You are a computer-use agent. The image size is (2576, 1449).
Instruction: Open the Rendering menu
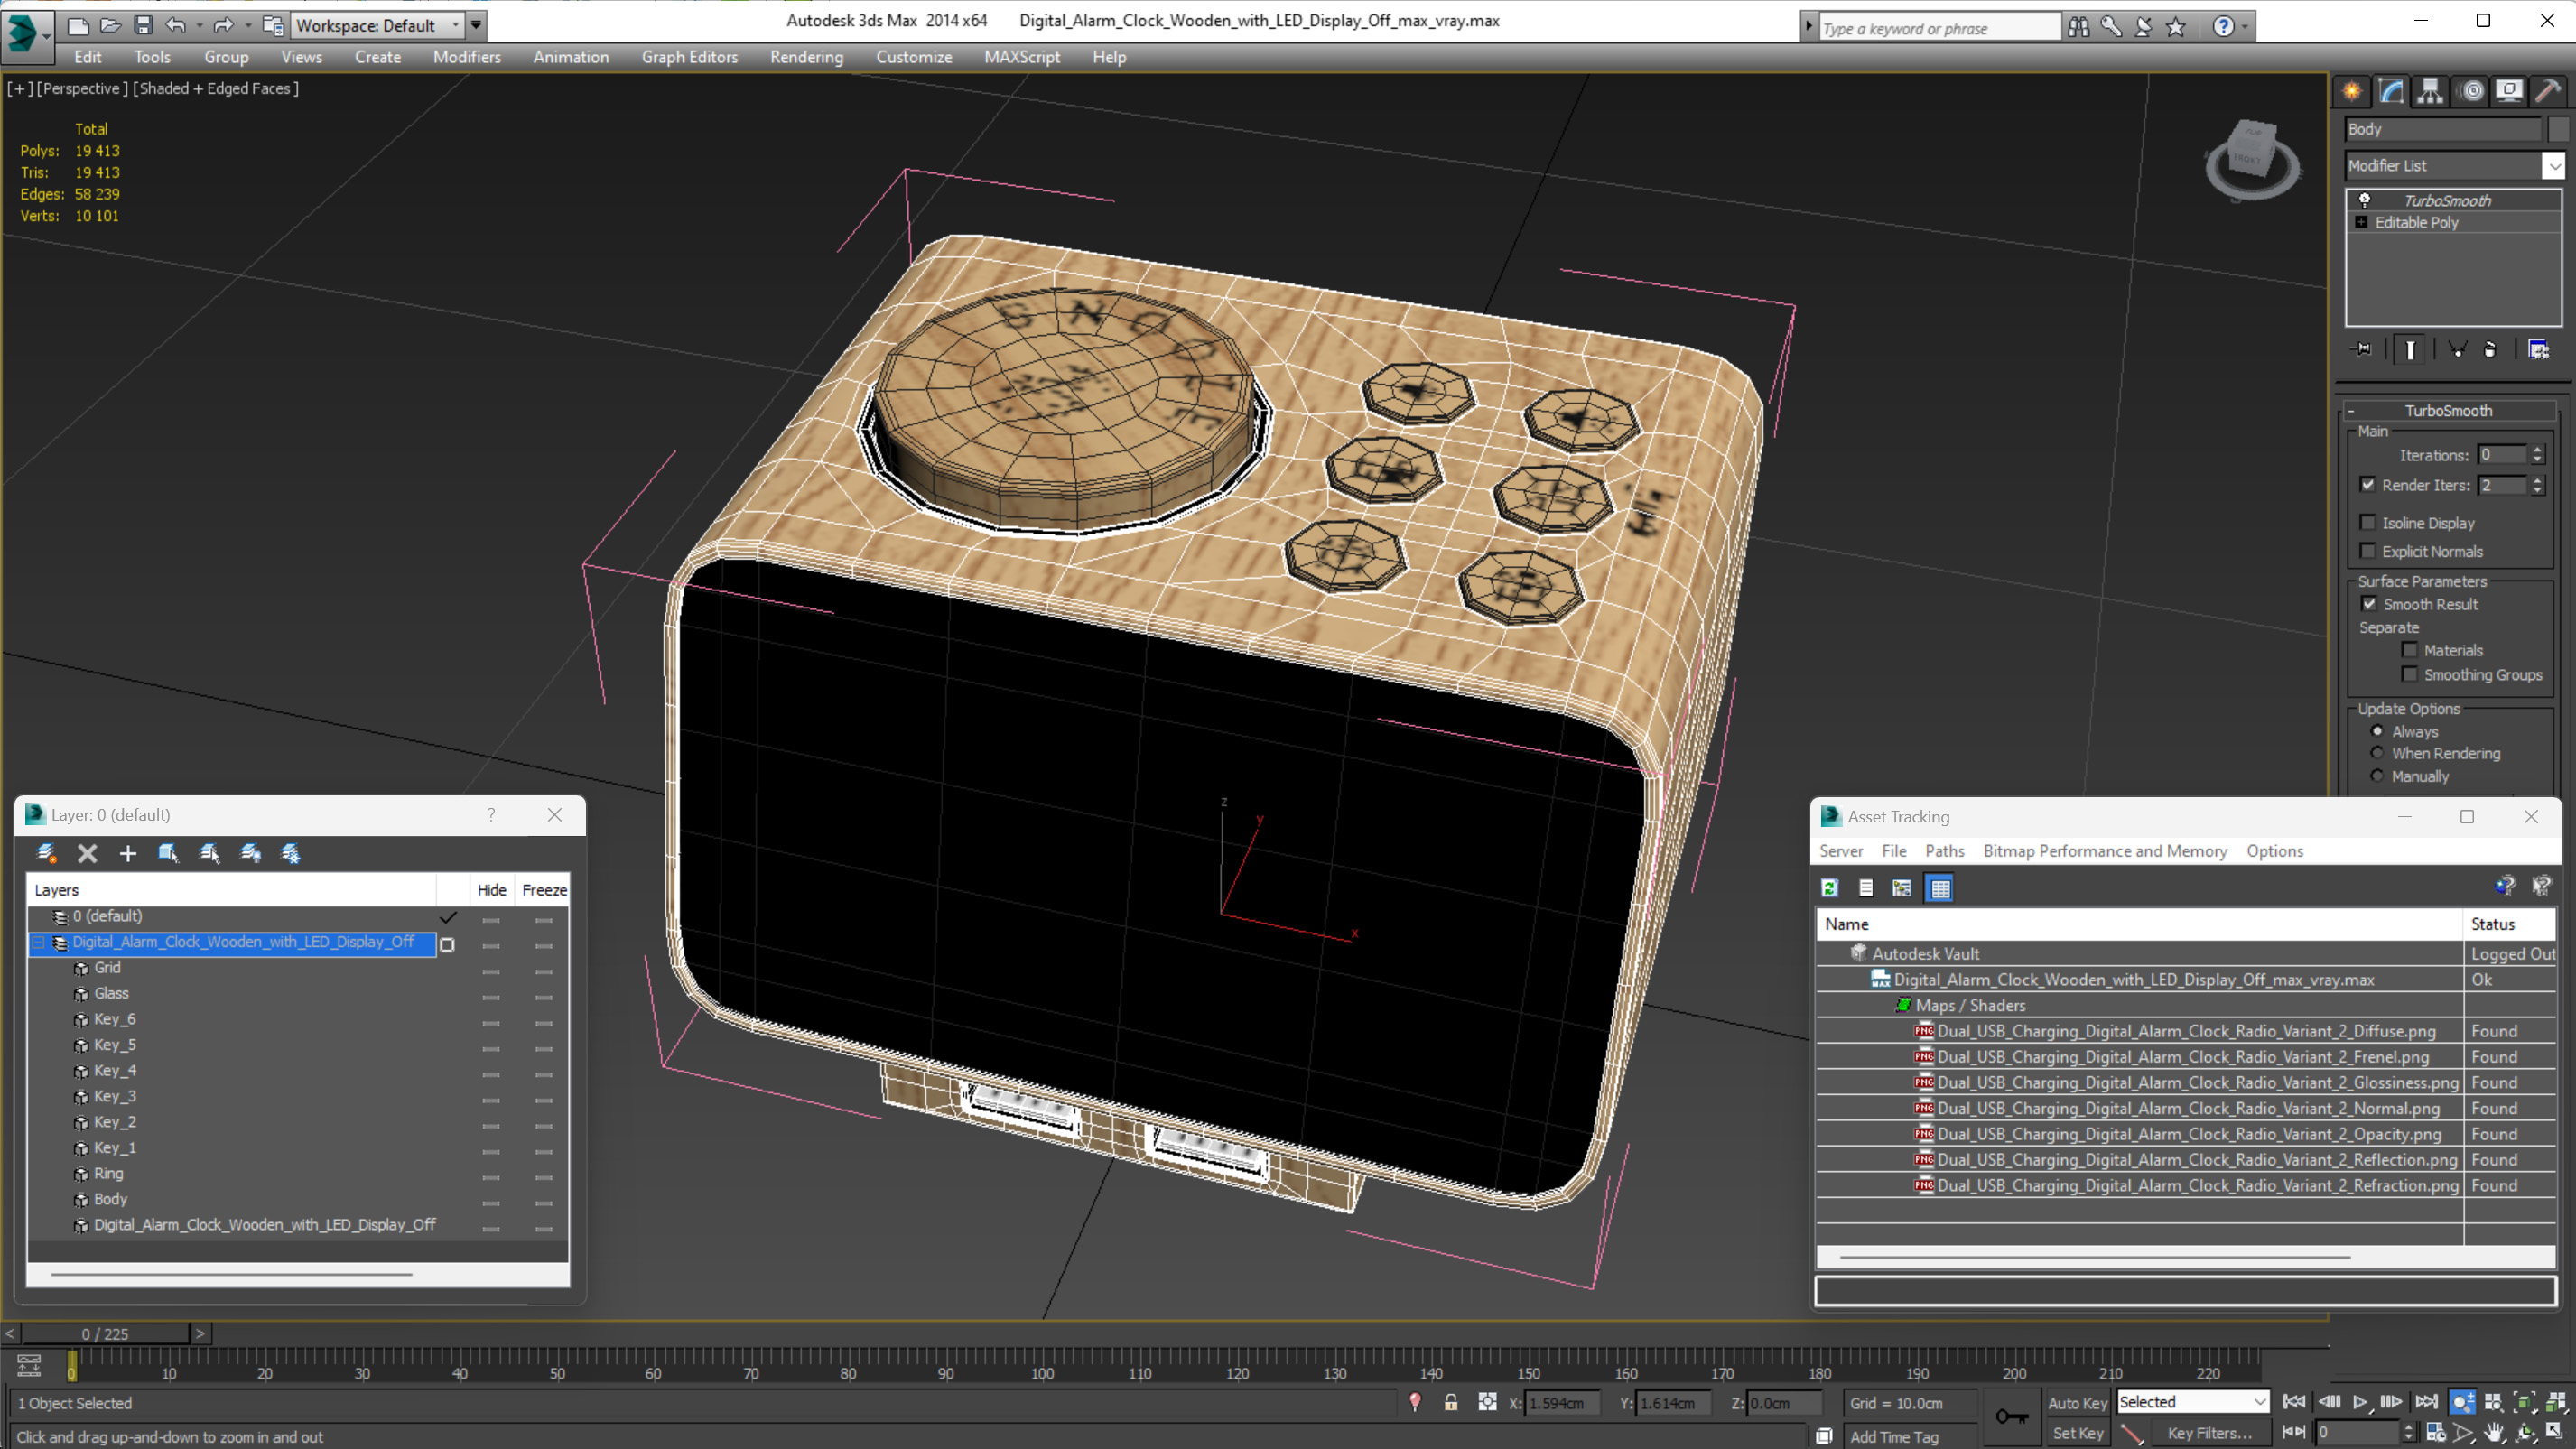(806, 57)
